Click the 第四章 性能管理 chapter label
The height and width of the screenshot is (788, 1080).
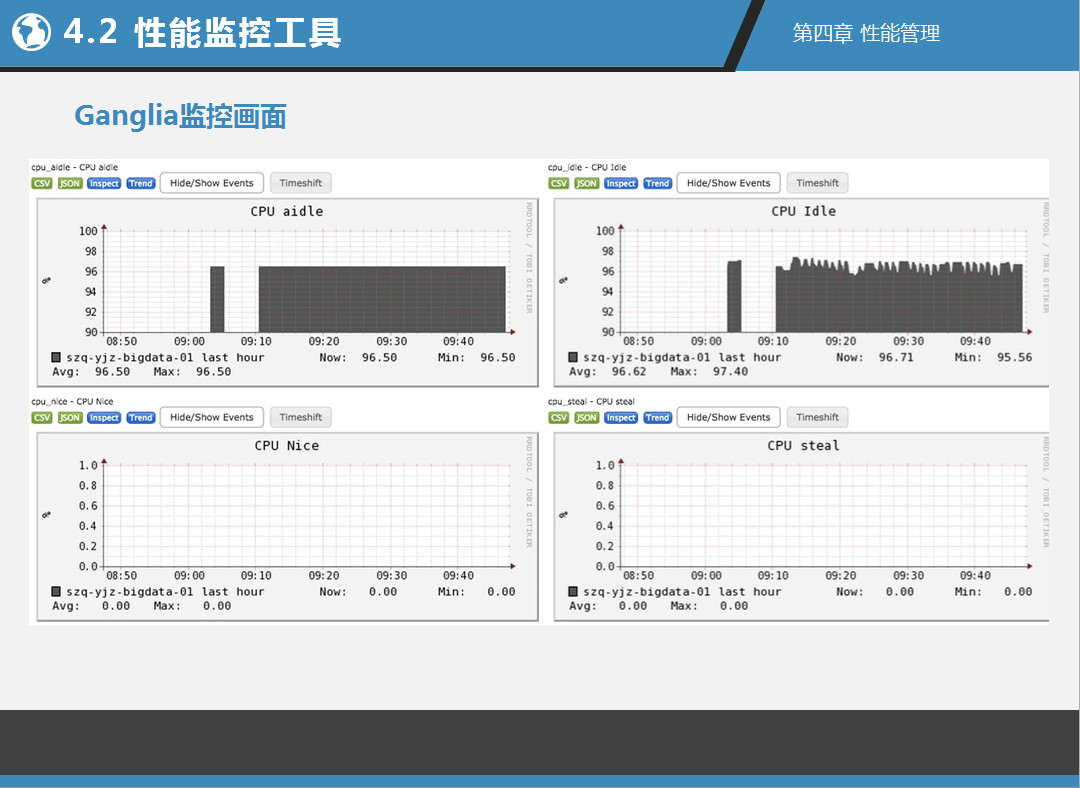click(x=866, y=33)
